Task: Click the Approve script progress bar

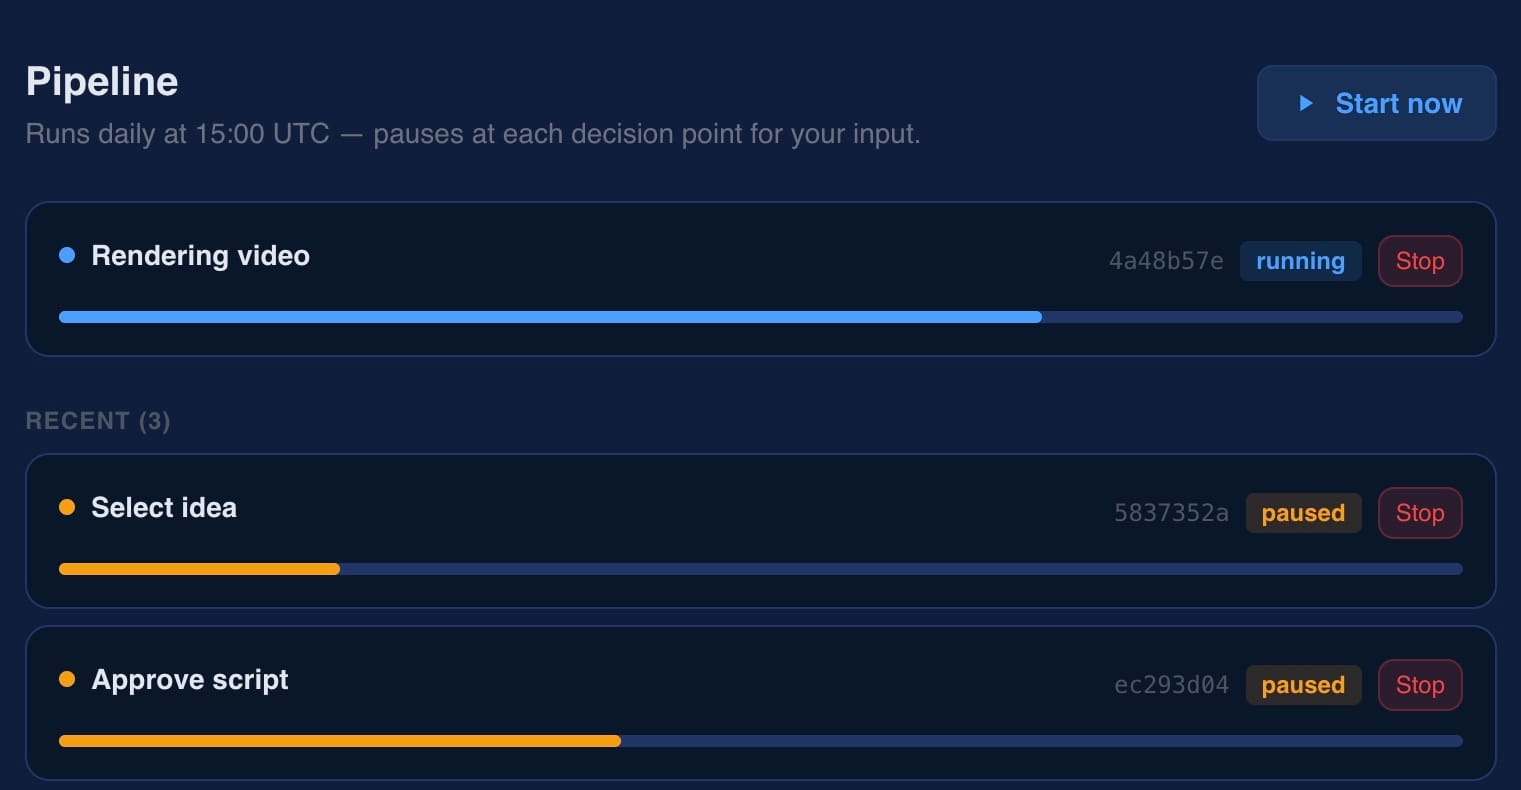Action: point(761,741)
